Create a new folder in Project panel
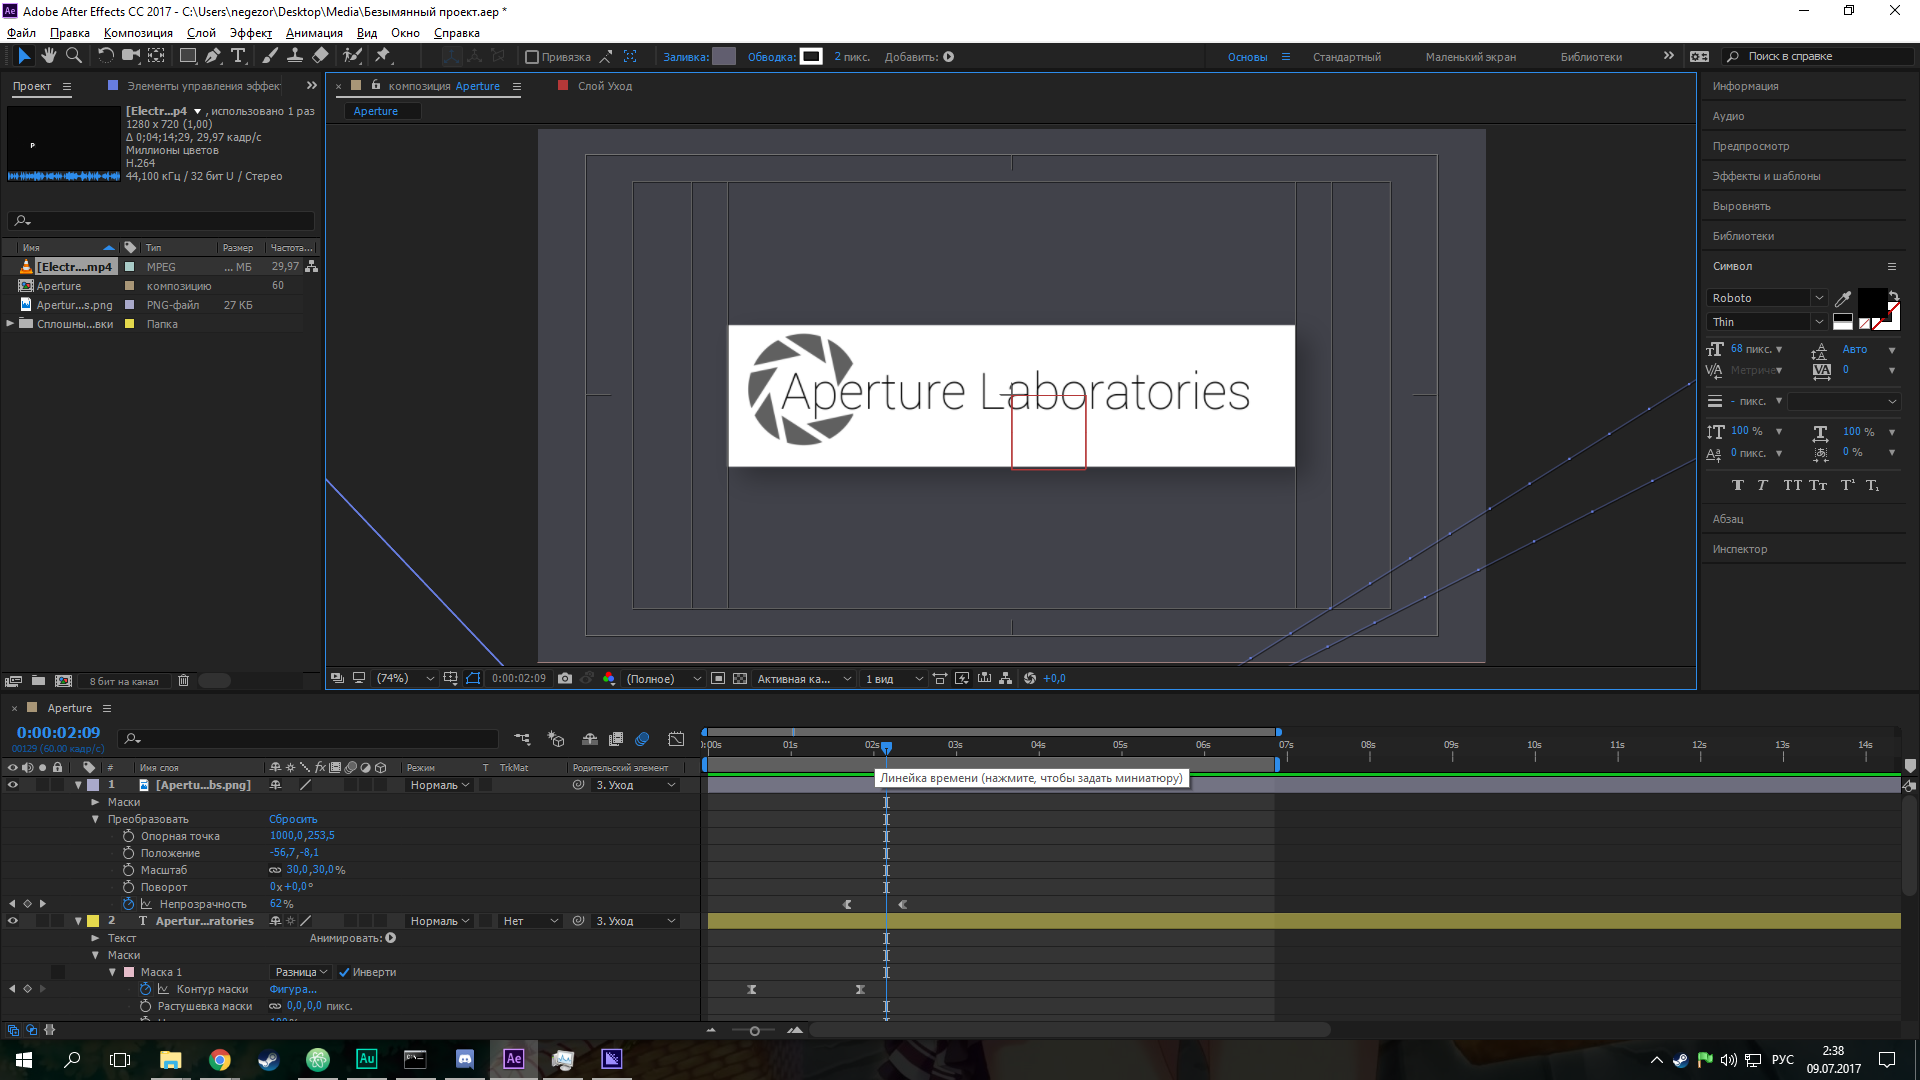This screenshot has height=1080, width=1920. tap(38, 681)
